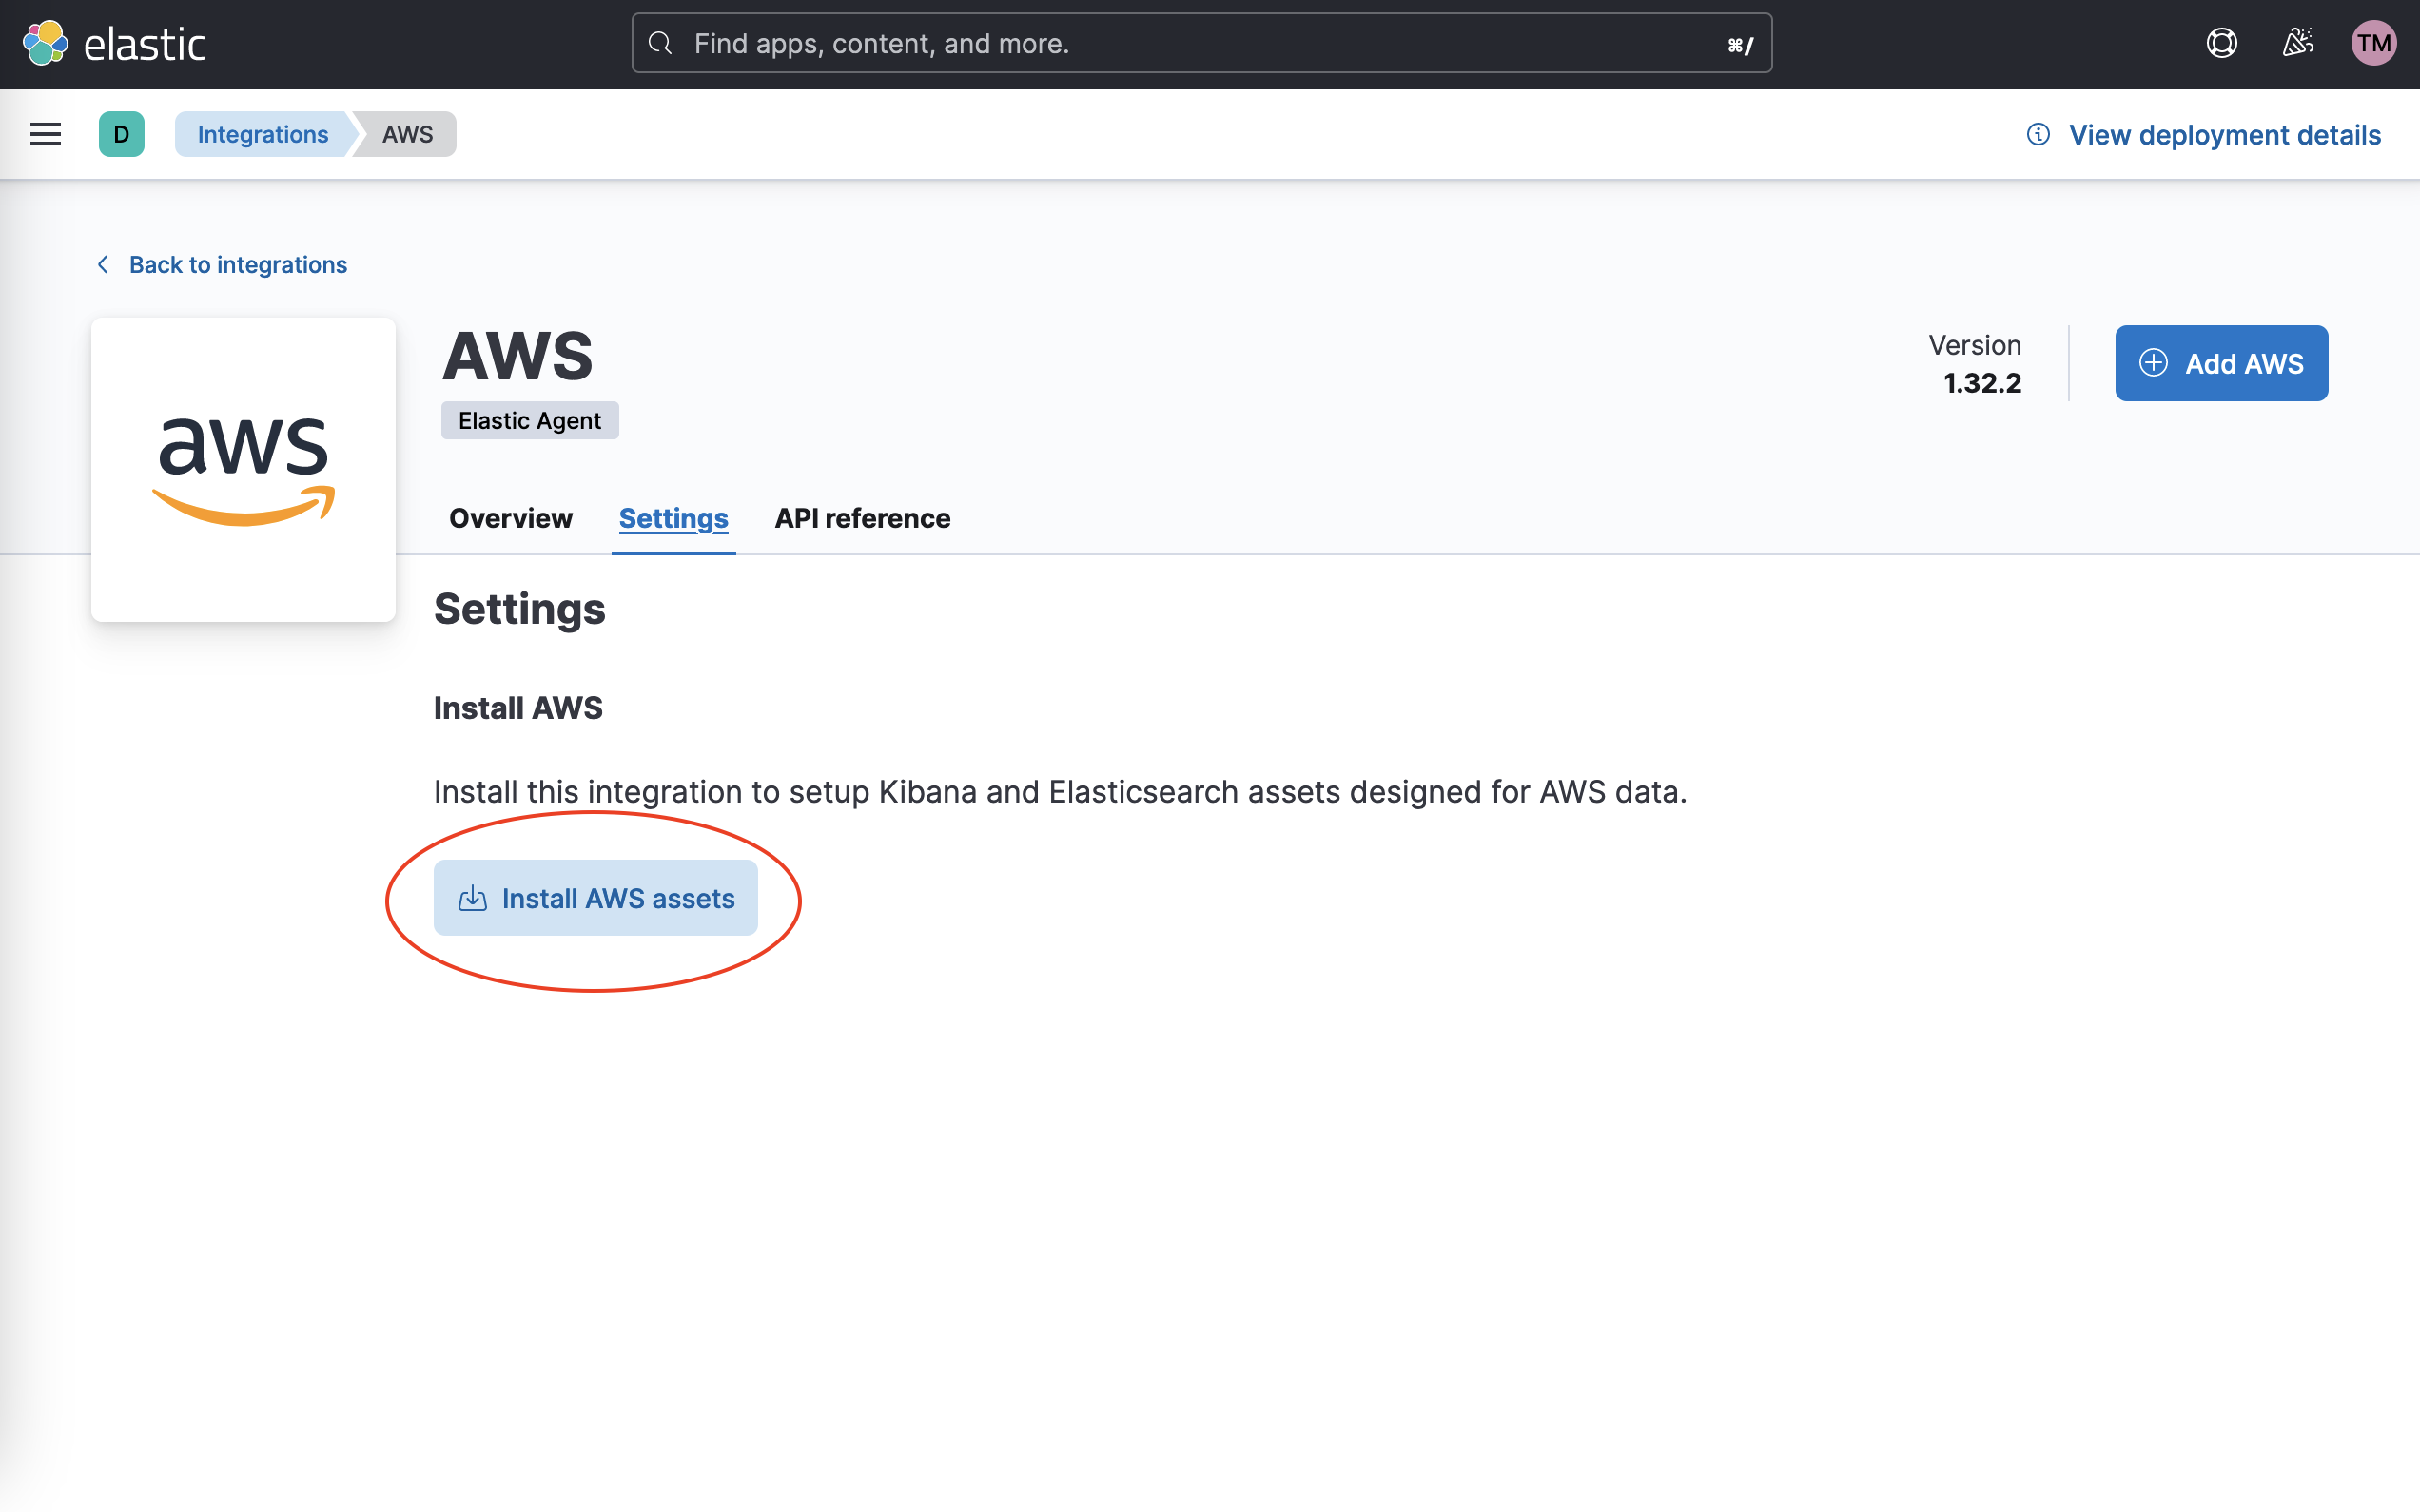The image size is (2420, 1512).
Task: Open the hamburger navigation menu
Action: 45,133
